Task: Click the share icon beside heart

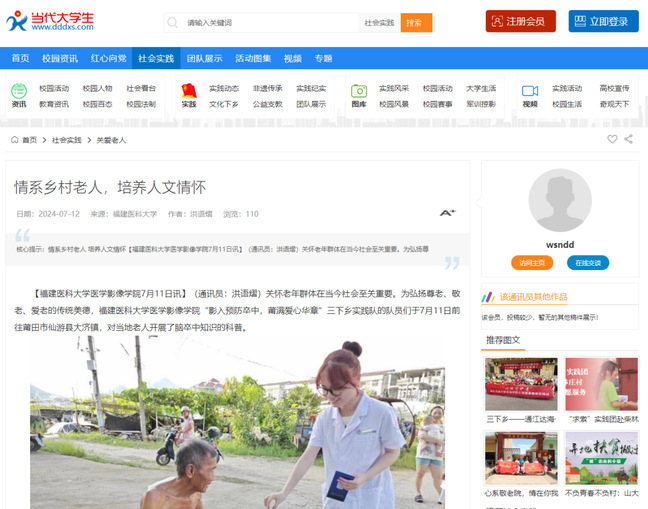Action: [x=629, y=140]
